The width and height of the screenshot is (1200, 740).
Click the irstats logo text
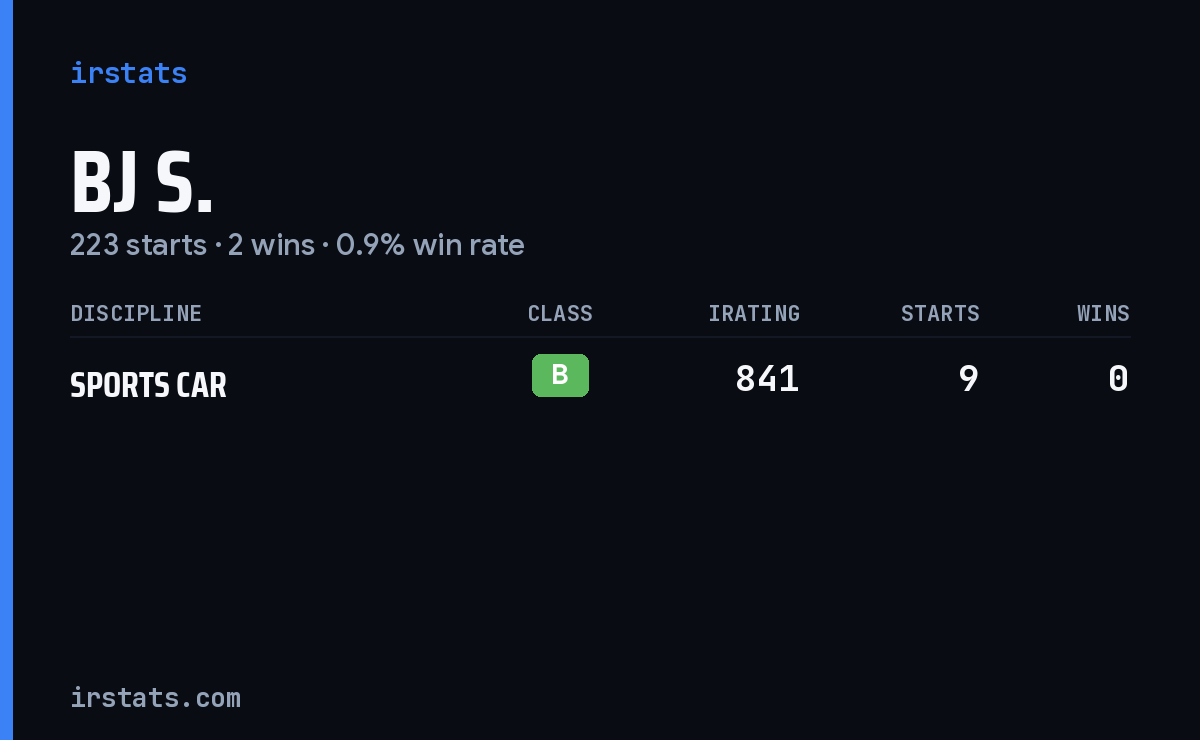[x=128, y=73]
